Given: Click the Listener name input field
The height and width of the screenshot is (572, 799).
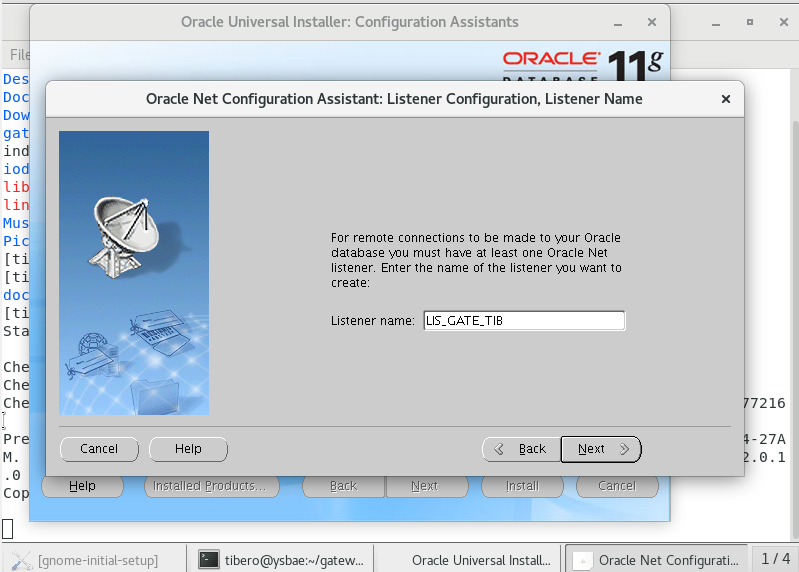Looking at the screenshot, I should click(x=524, y=320).
